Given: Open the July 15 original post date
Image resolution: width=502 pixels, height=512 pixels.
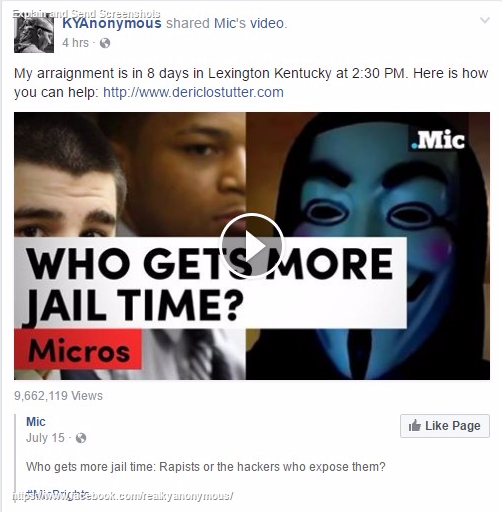Looking at the screenshot, I should (45, 438).
